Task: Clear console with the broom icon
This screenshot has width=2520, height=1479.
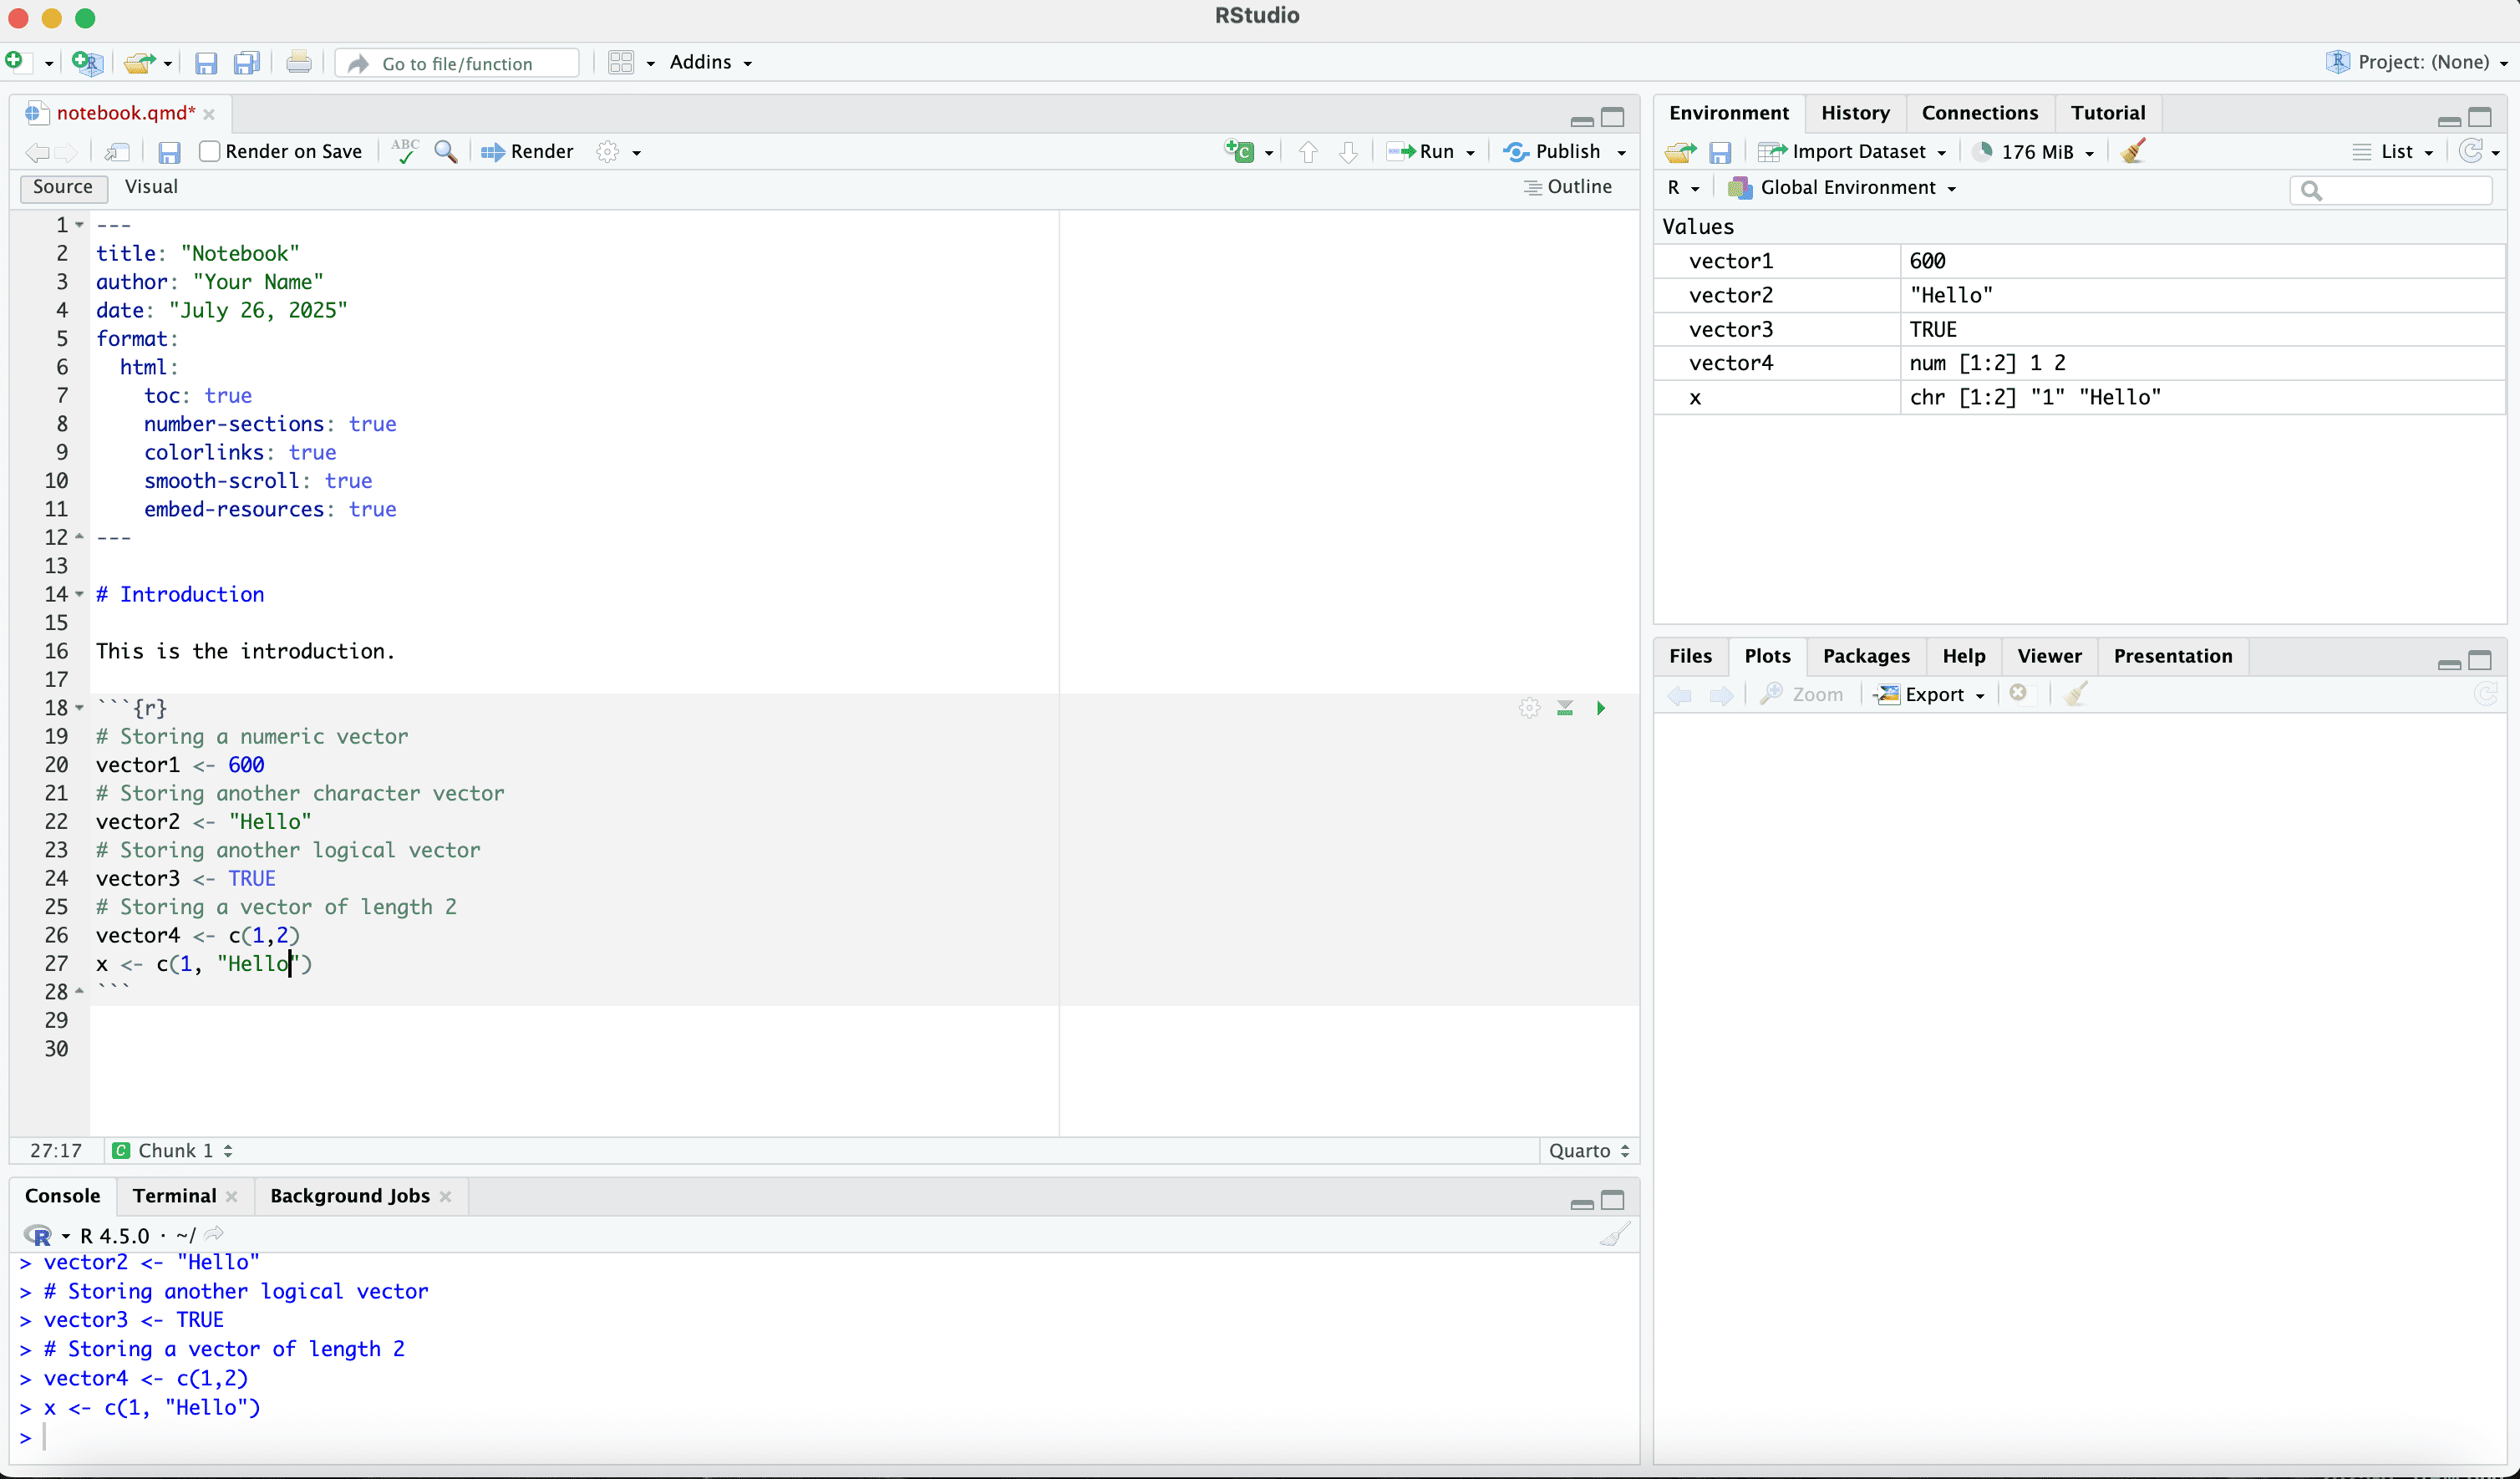Action: coord(1614,1234)
